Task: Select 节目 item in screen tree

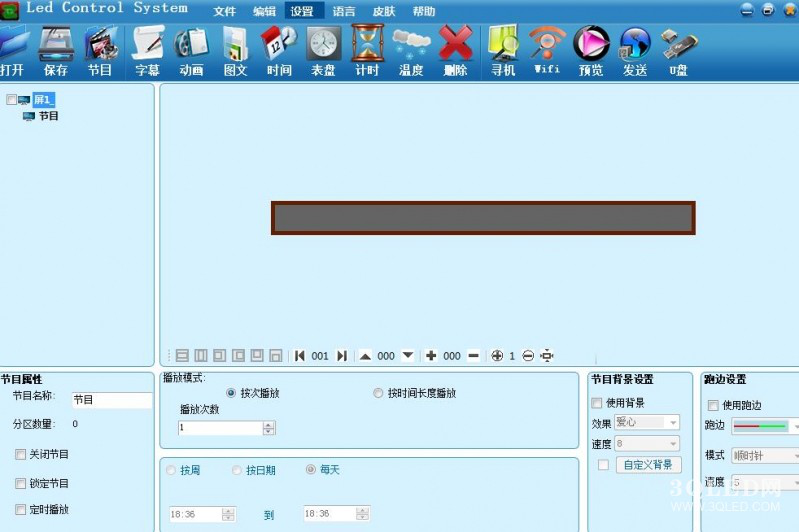Action: pyautogui.click(x=48, y=116)
